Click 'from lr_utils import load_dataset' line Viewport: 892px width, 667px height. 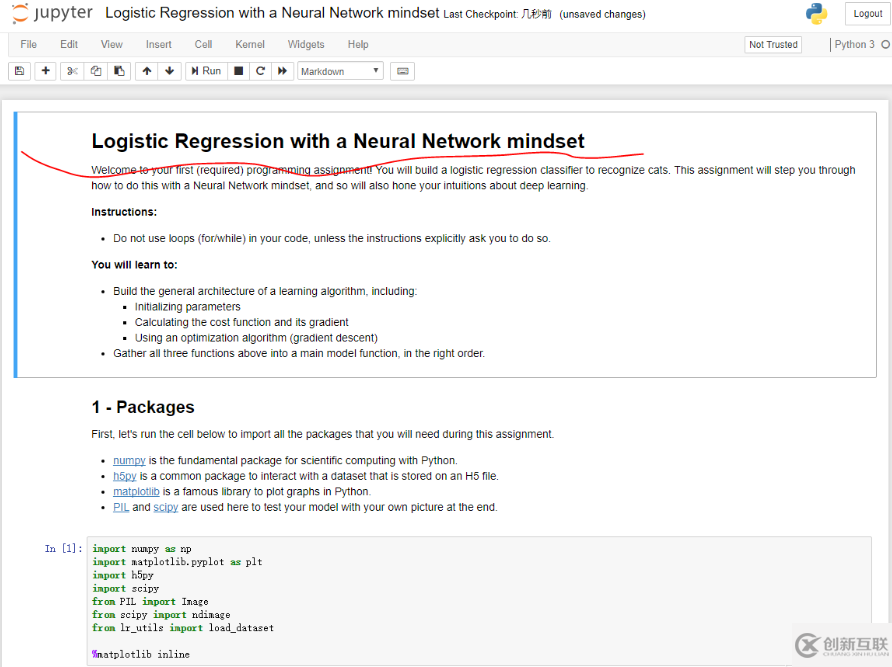click(x=183, y=628)
